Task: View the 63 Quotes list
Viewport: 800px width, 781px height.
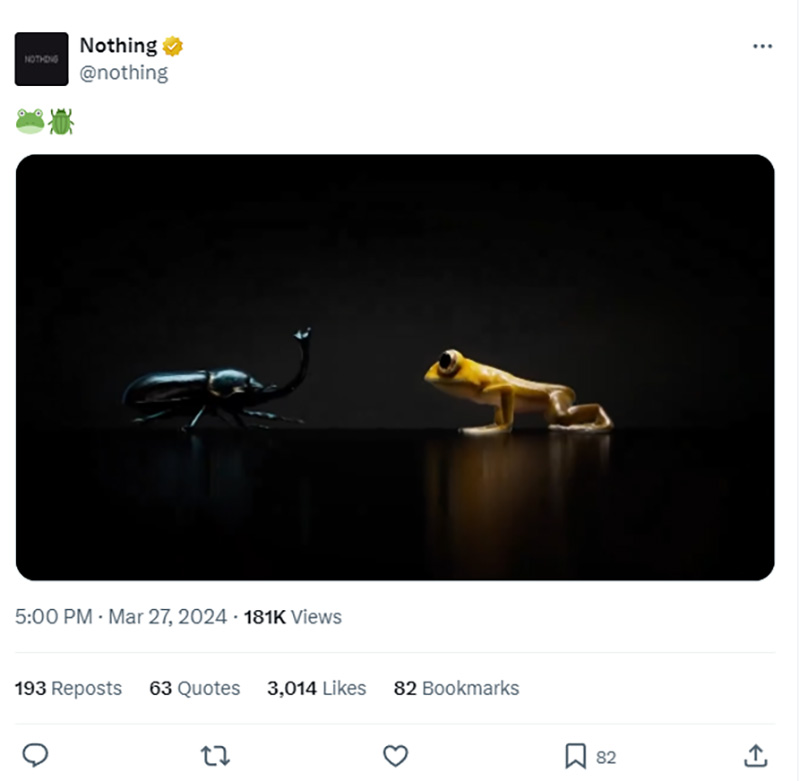Action: 194,688
